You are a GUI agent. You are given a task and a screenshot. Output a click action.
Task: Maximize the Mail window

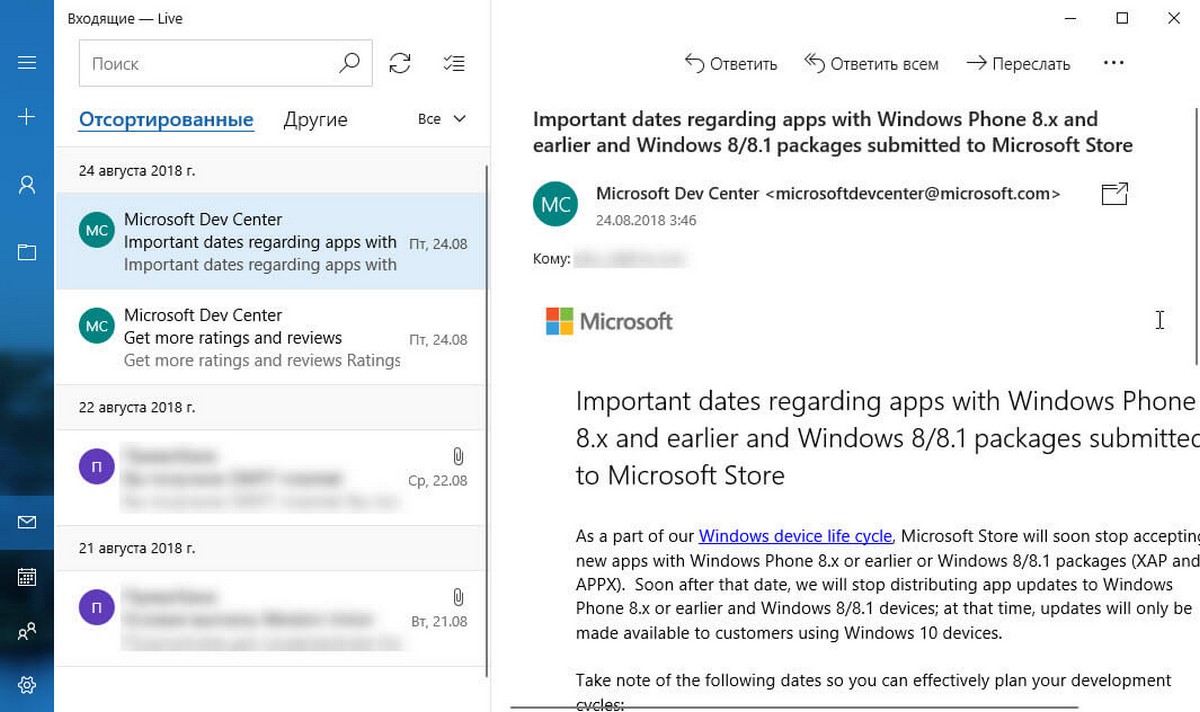[1122, 18]
